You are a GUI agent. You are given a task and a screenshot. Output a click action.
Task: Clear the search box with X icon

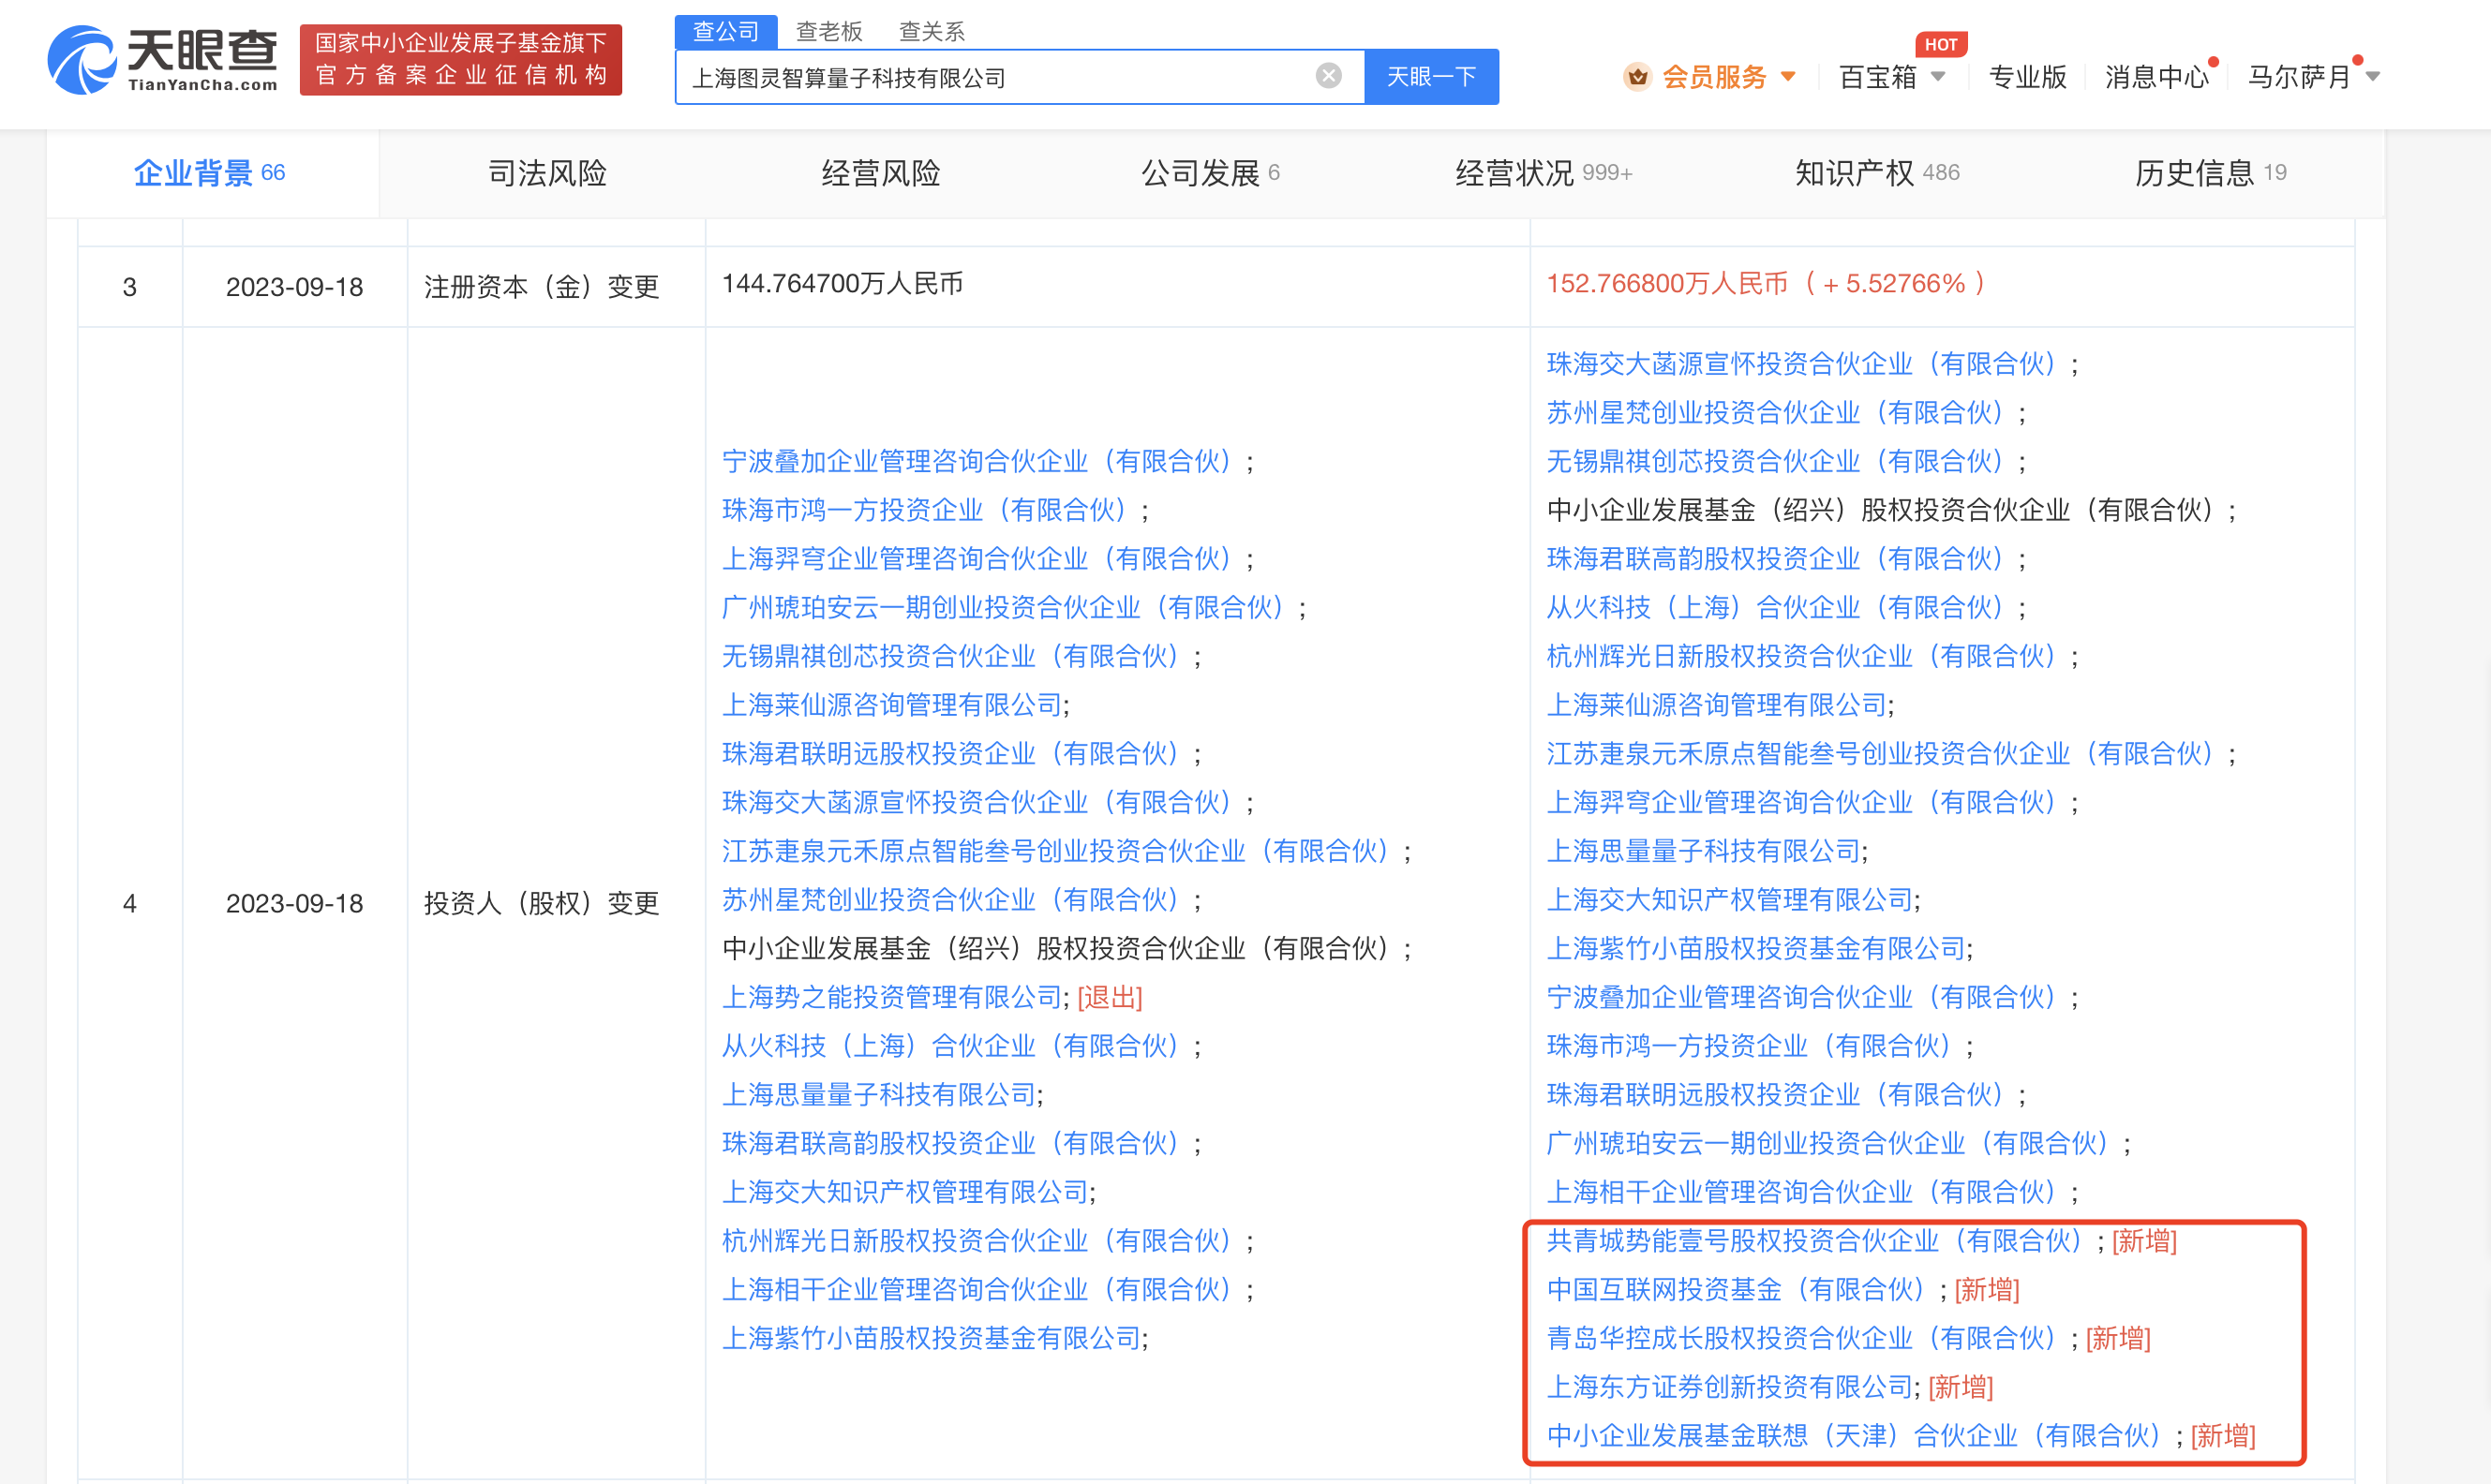pyautogui.click(x=1328, y=76)
